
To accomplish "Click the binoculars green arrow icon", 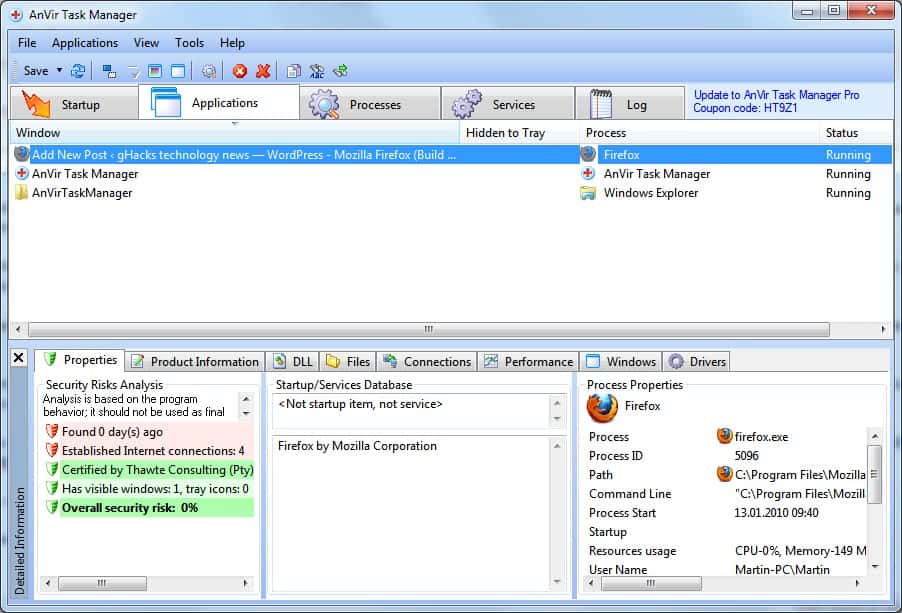I will point(340,71).
